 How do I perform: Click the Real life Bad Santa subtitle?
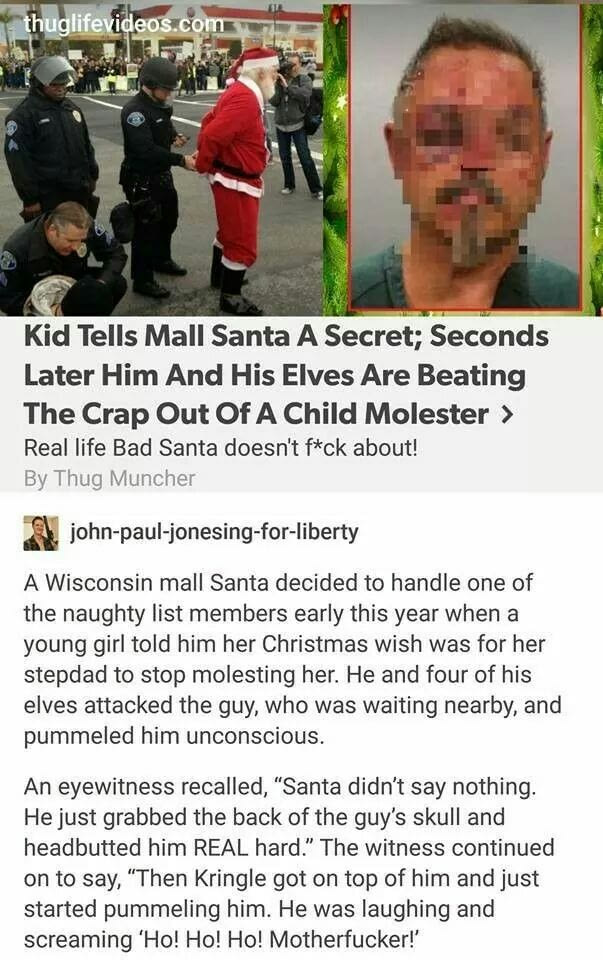(x=220, y=448)
